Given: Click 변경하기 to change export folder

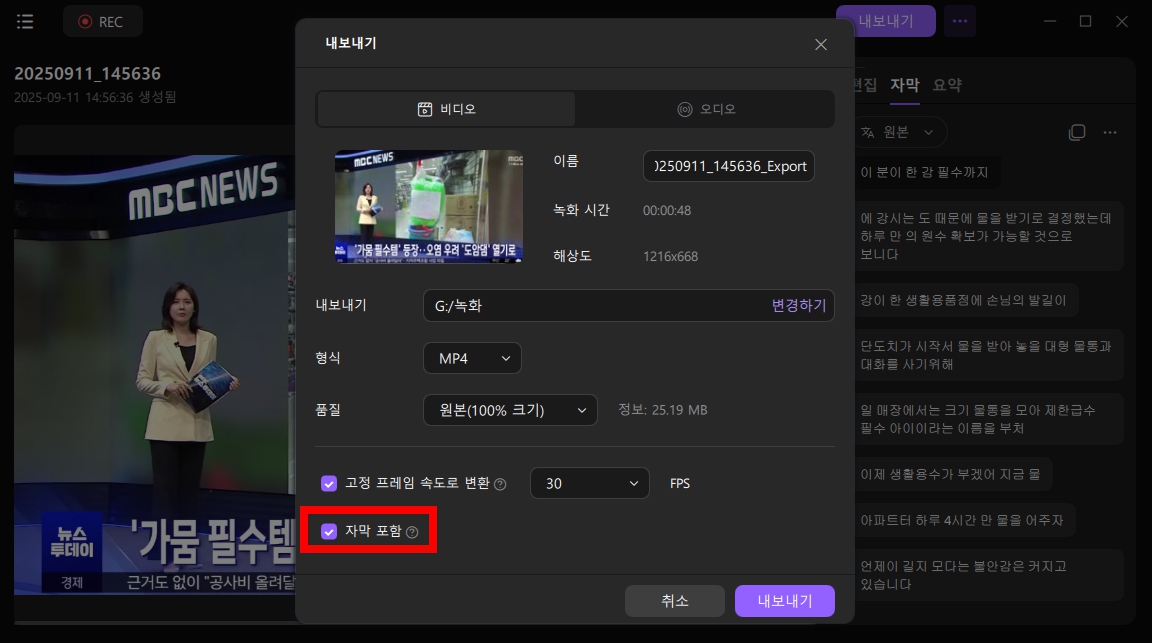Looking at the screenshot, I should point(799,306).
